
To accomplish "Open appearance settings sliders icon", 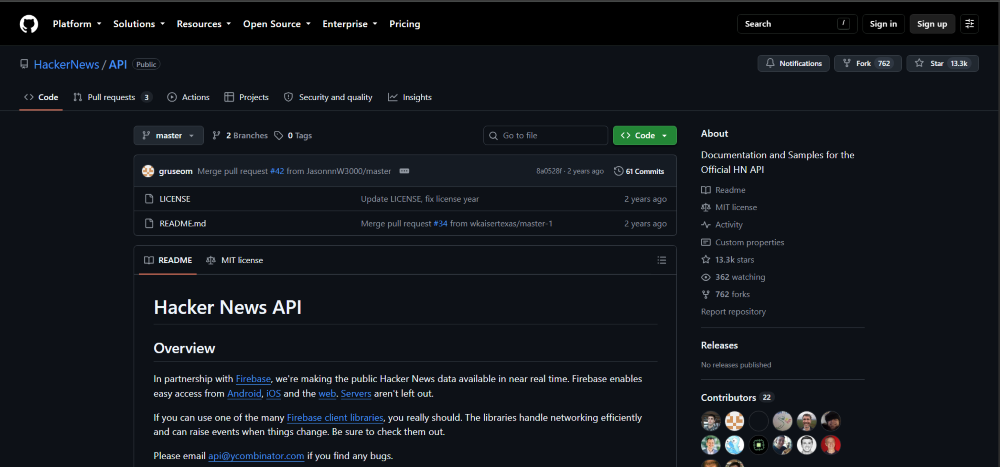I will (x=969, y=24).
